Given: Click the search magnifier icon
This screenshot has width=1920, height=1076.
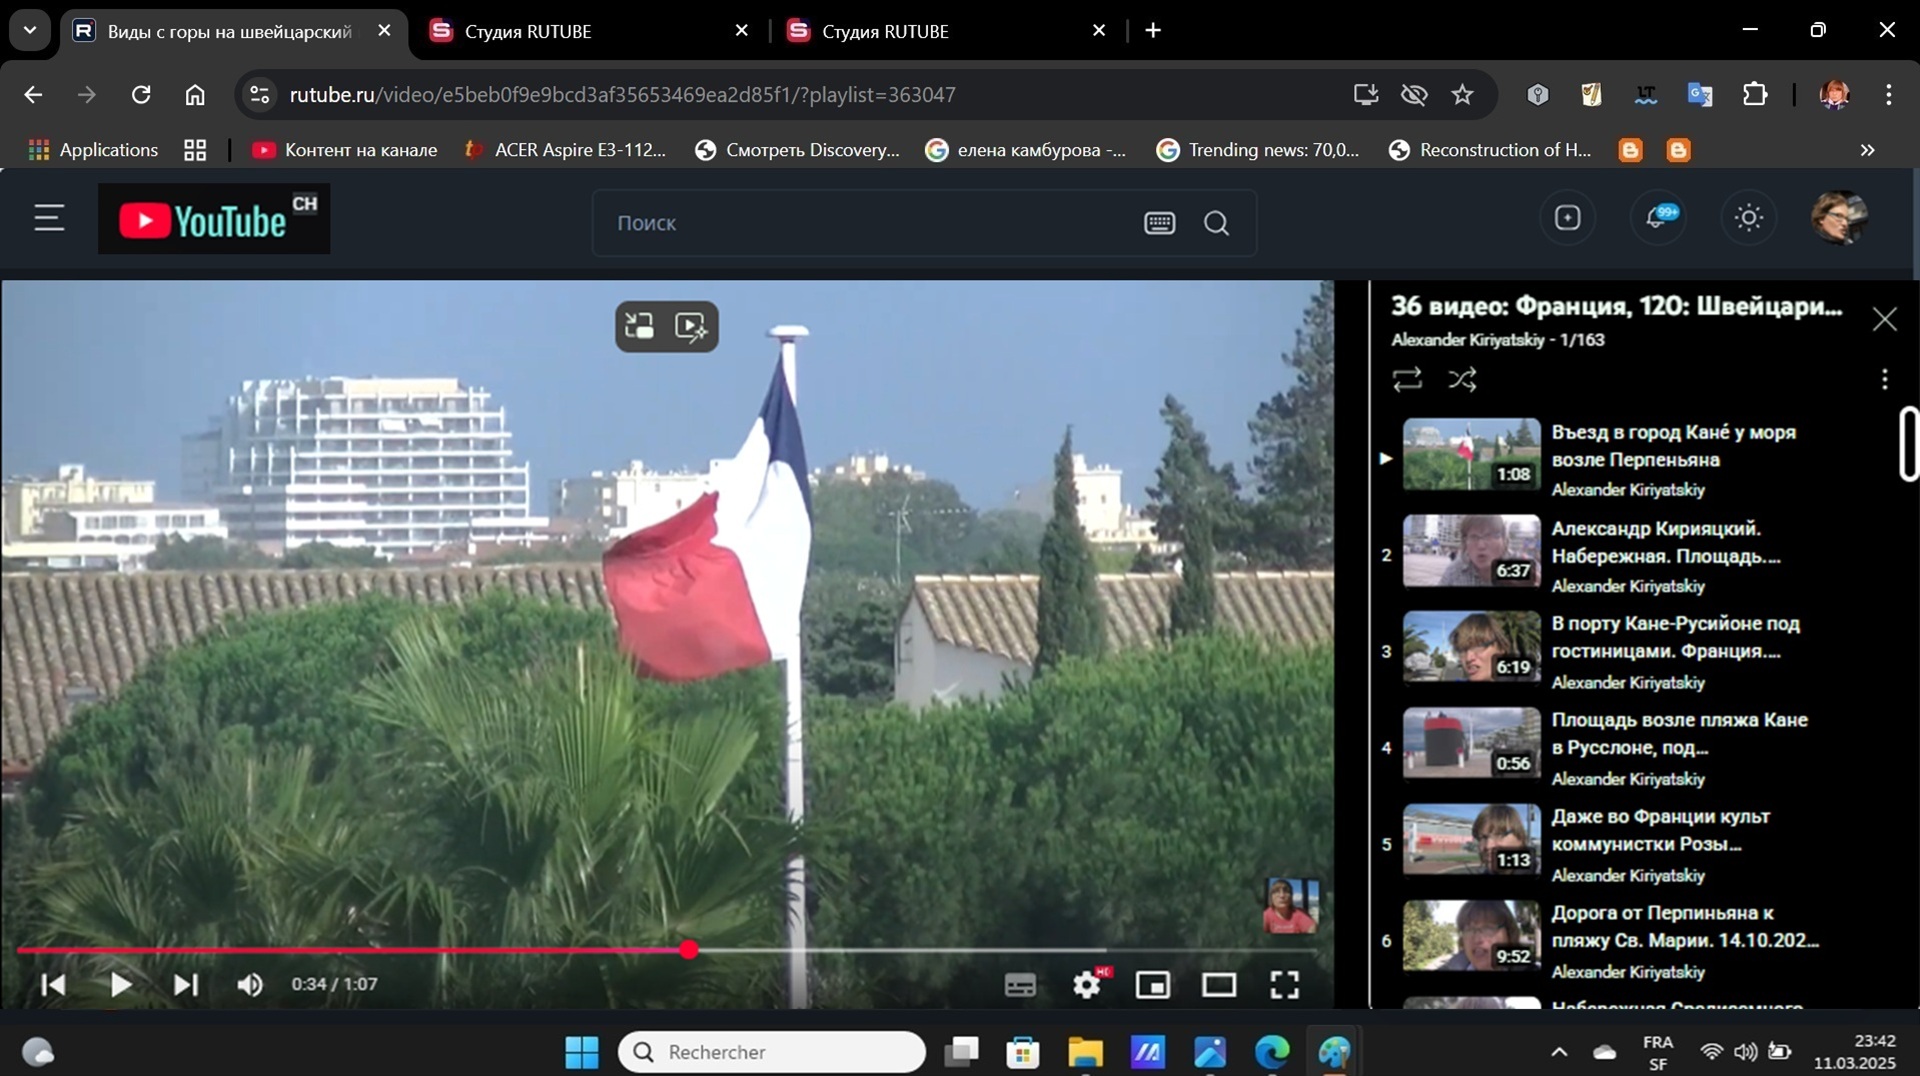Looking at the screenshot, I should [x=1216, y=223].
